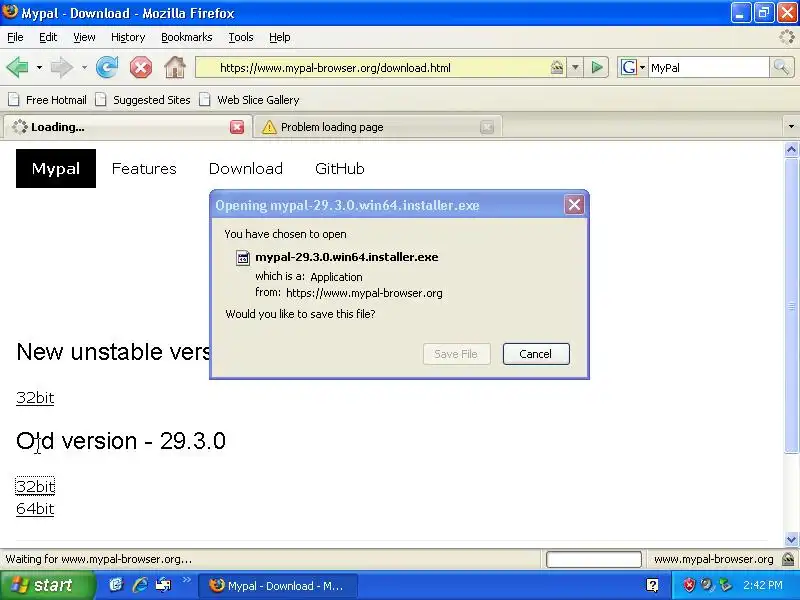Click 32bit link under New unstable version
Image resolution: width=800 pixels, height=600 pixels.
(x=35, y=397)
